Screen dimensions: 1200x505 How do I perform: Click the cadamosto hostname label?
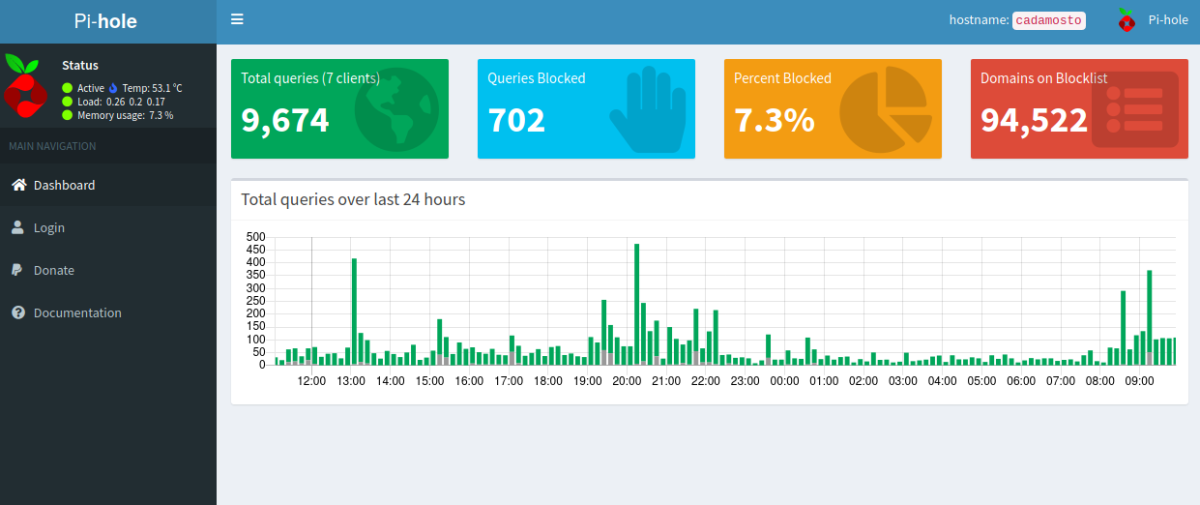[x=1048, y=20]
